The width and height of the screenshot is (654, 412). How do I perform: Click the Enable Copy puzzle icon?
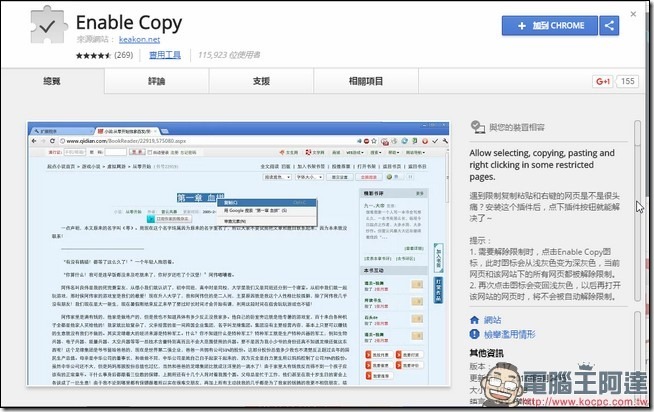[48, 25]
